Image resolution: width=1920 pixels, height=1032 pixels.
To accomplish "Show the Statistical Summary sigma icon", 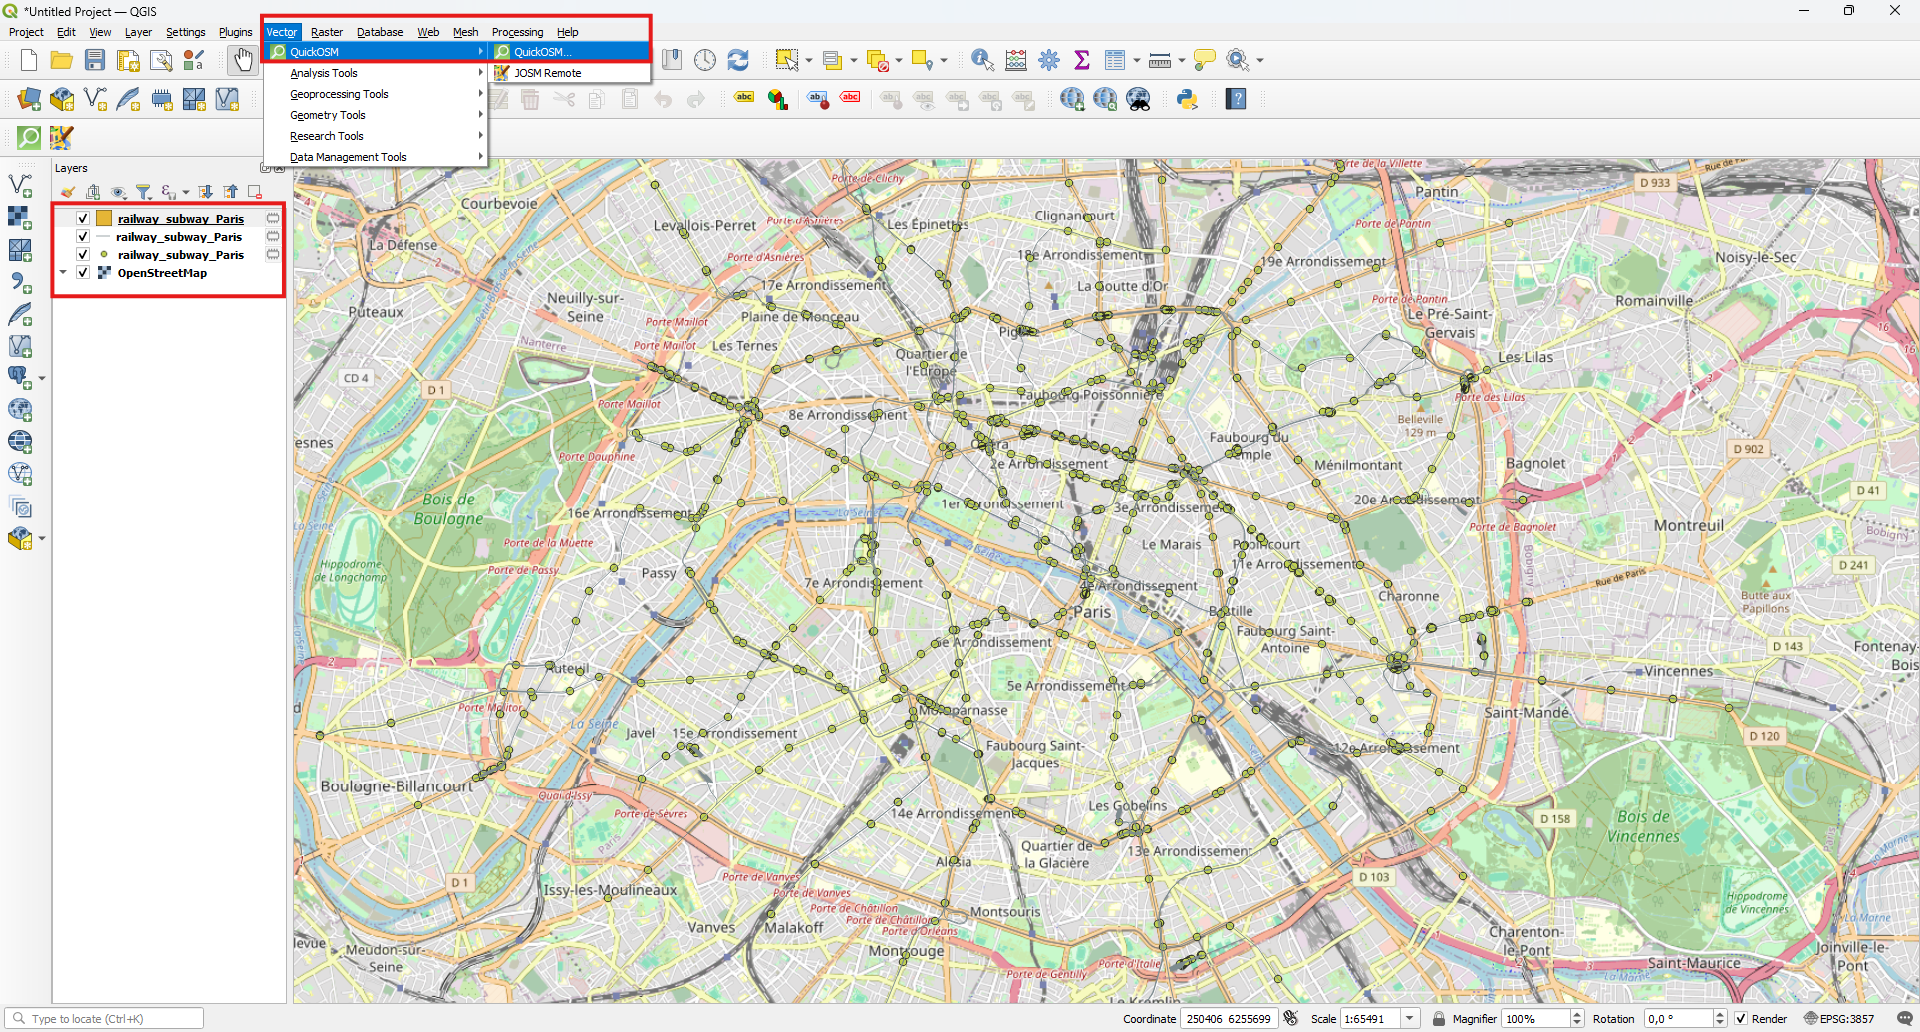I will coord(1082,60).
